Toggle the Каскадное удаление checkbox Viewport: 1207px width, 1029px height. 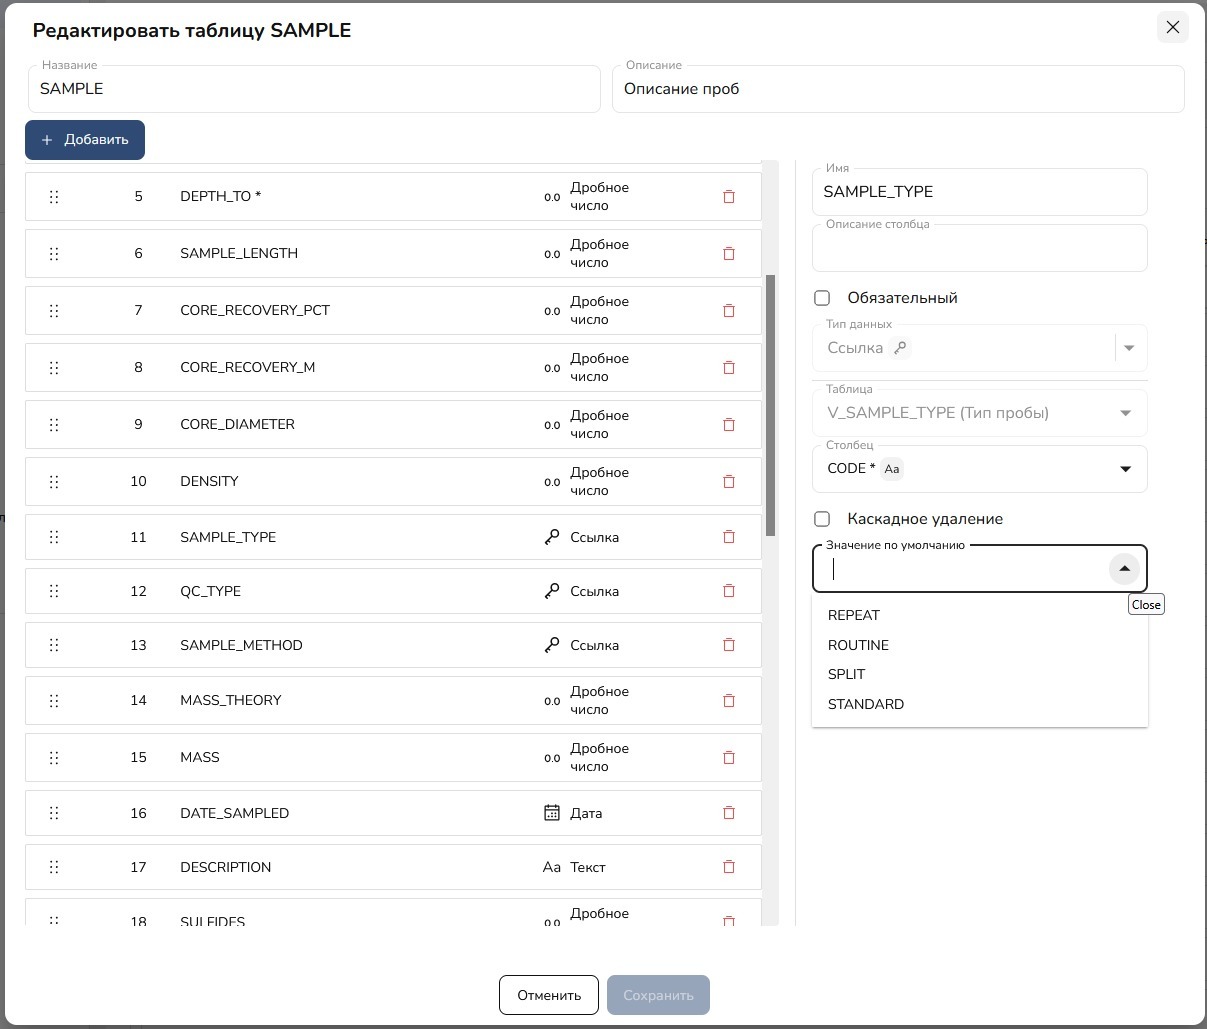[x=822, y=519]
